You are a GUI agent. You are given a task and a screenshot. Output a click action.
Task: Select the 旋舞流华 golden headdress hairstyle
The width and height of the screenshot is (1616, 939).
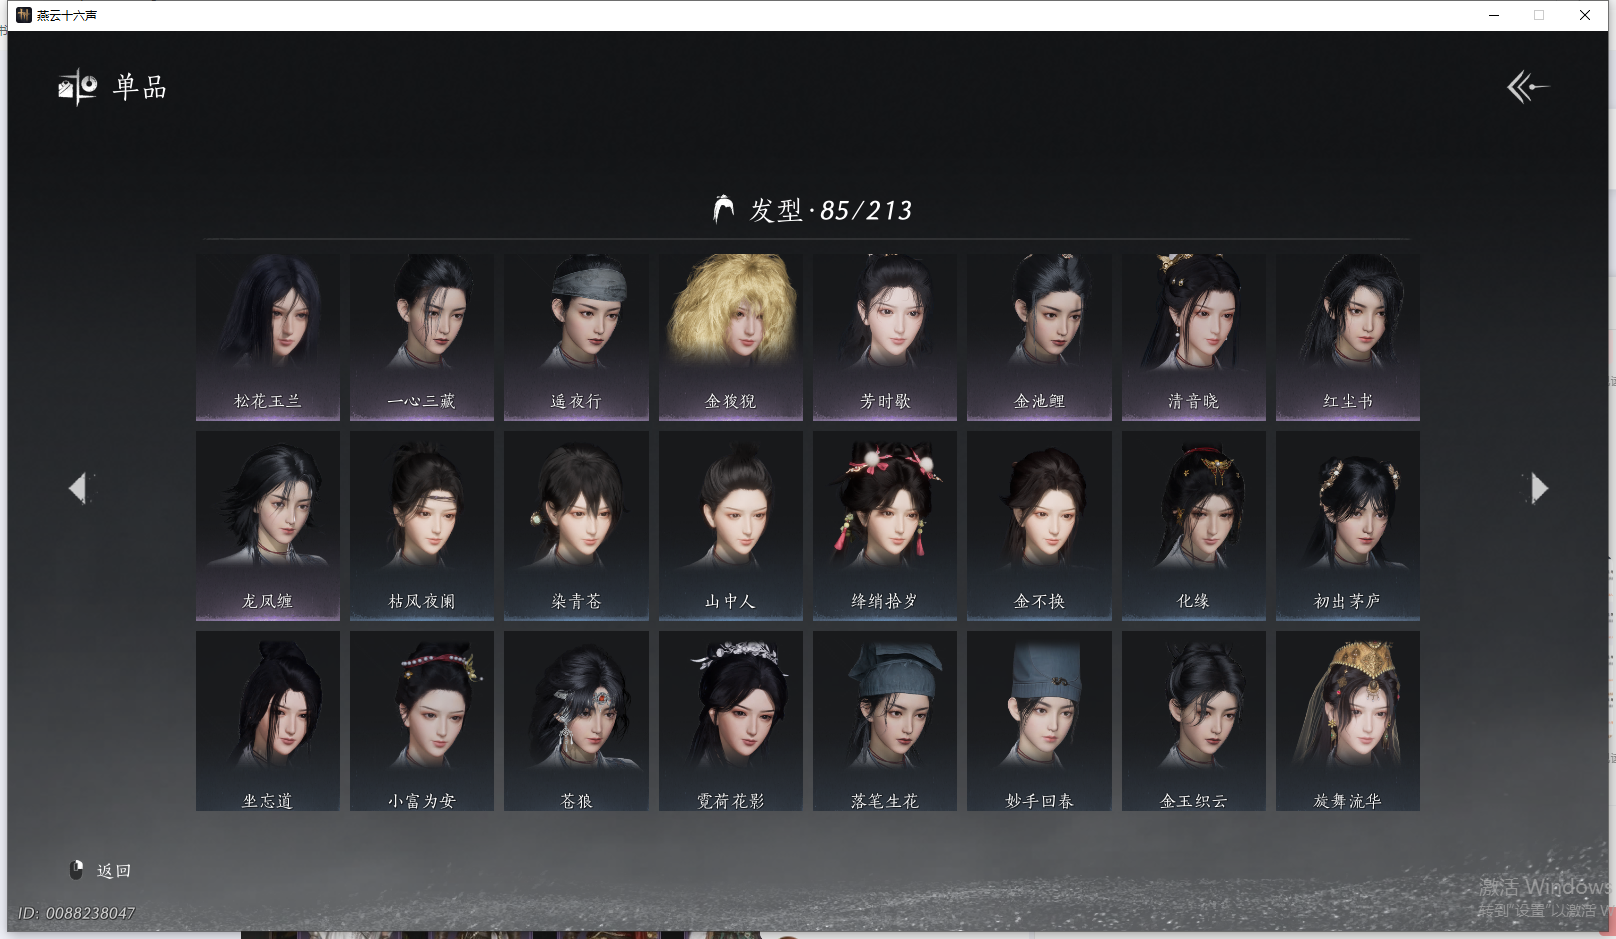tap(1347, 720)
